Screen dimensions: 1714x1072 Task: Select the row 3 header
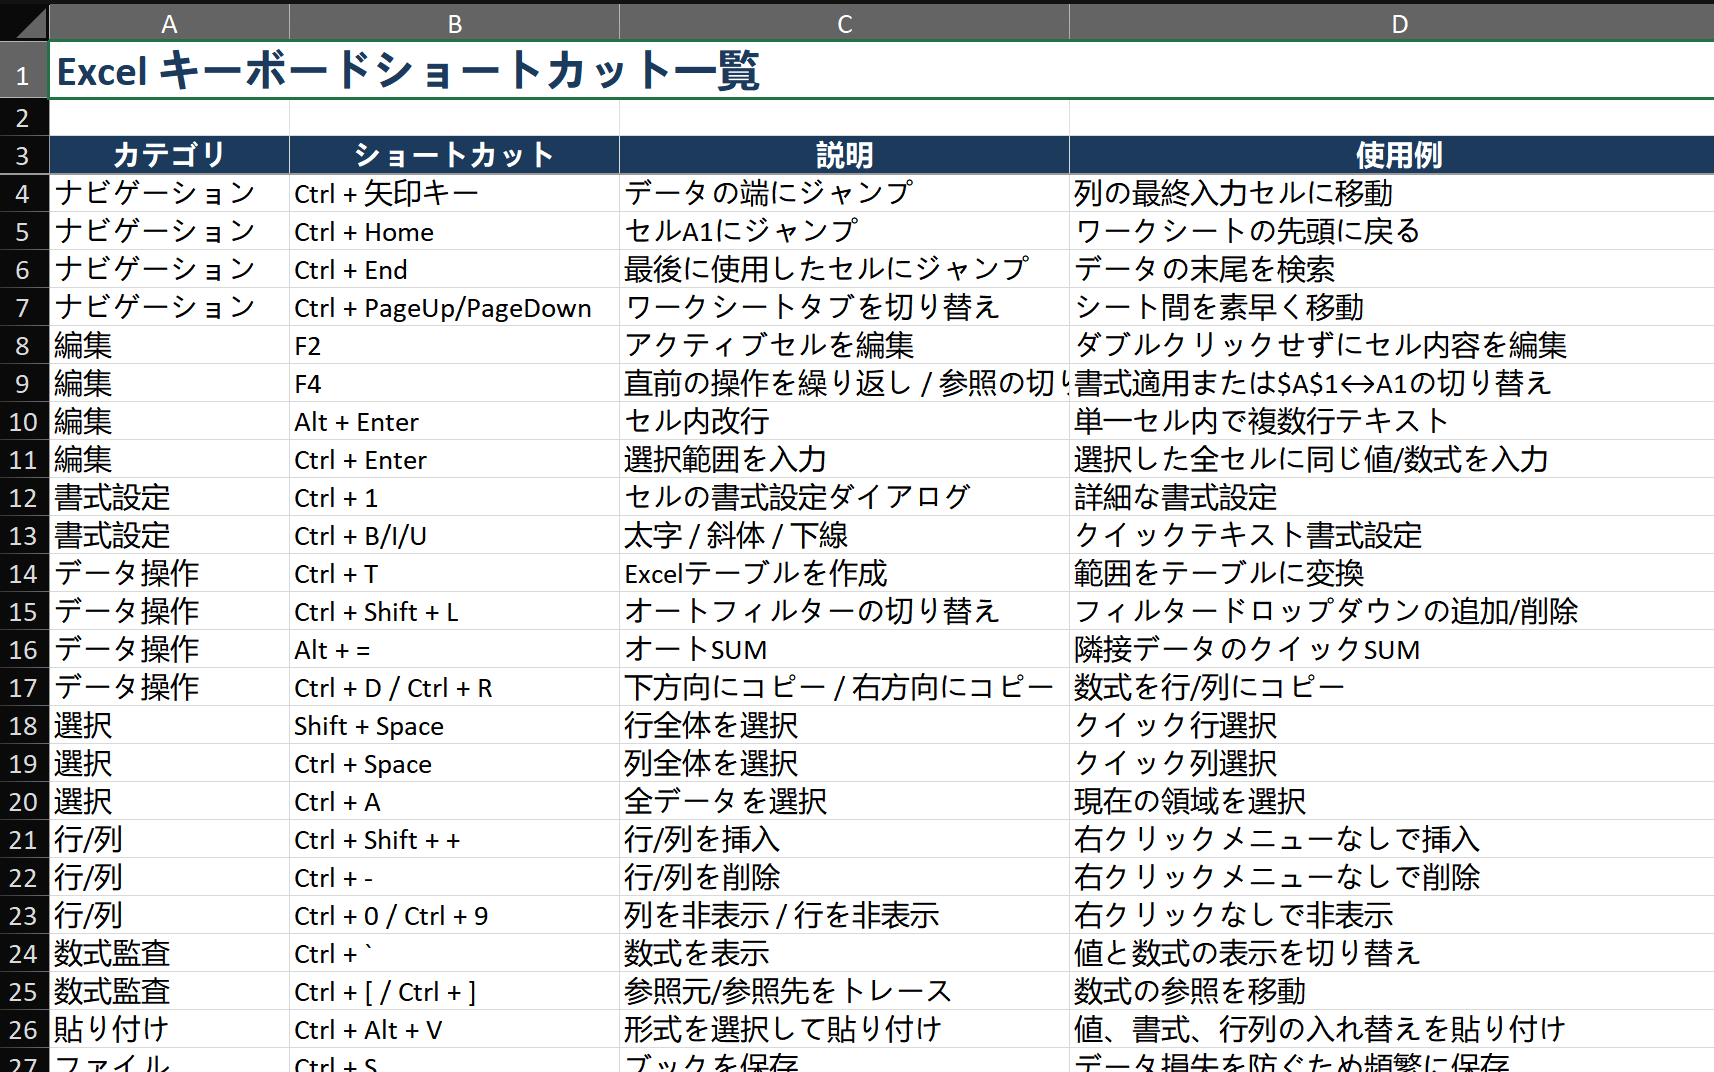(x=24, y=156)
